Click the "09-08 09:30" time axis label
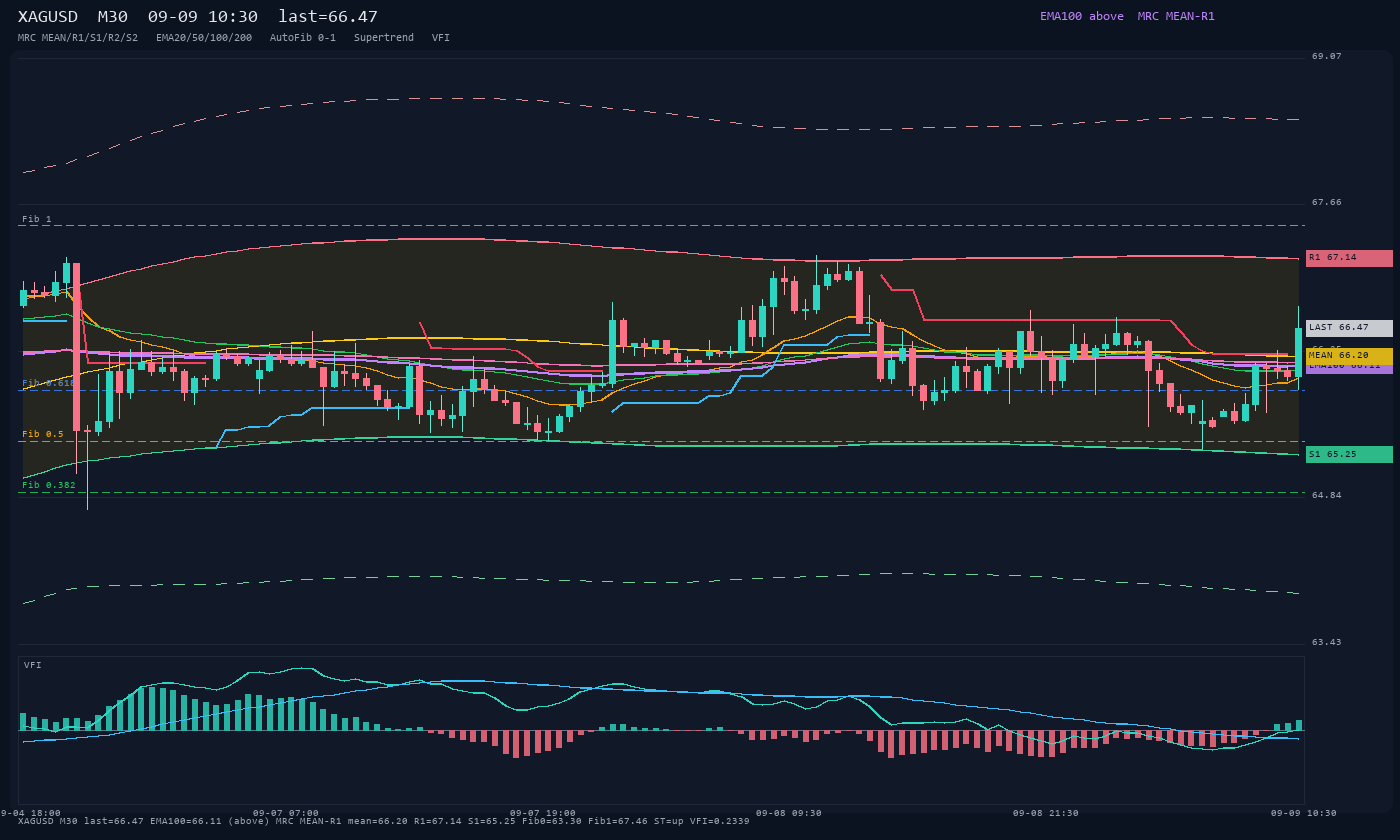Viewport: 1400px width, 840px height. [789, 813]
